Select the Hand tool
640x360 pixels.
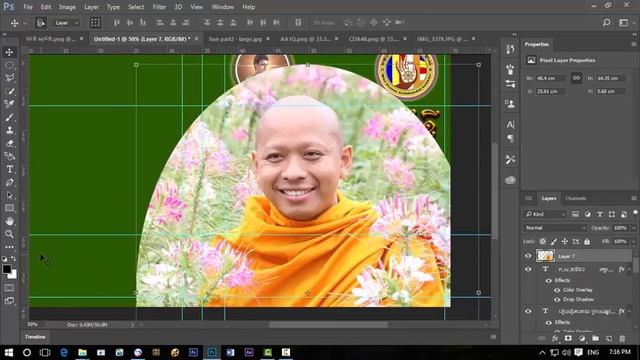coord(9,221)
